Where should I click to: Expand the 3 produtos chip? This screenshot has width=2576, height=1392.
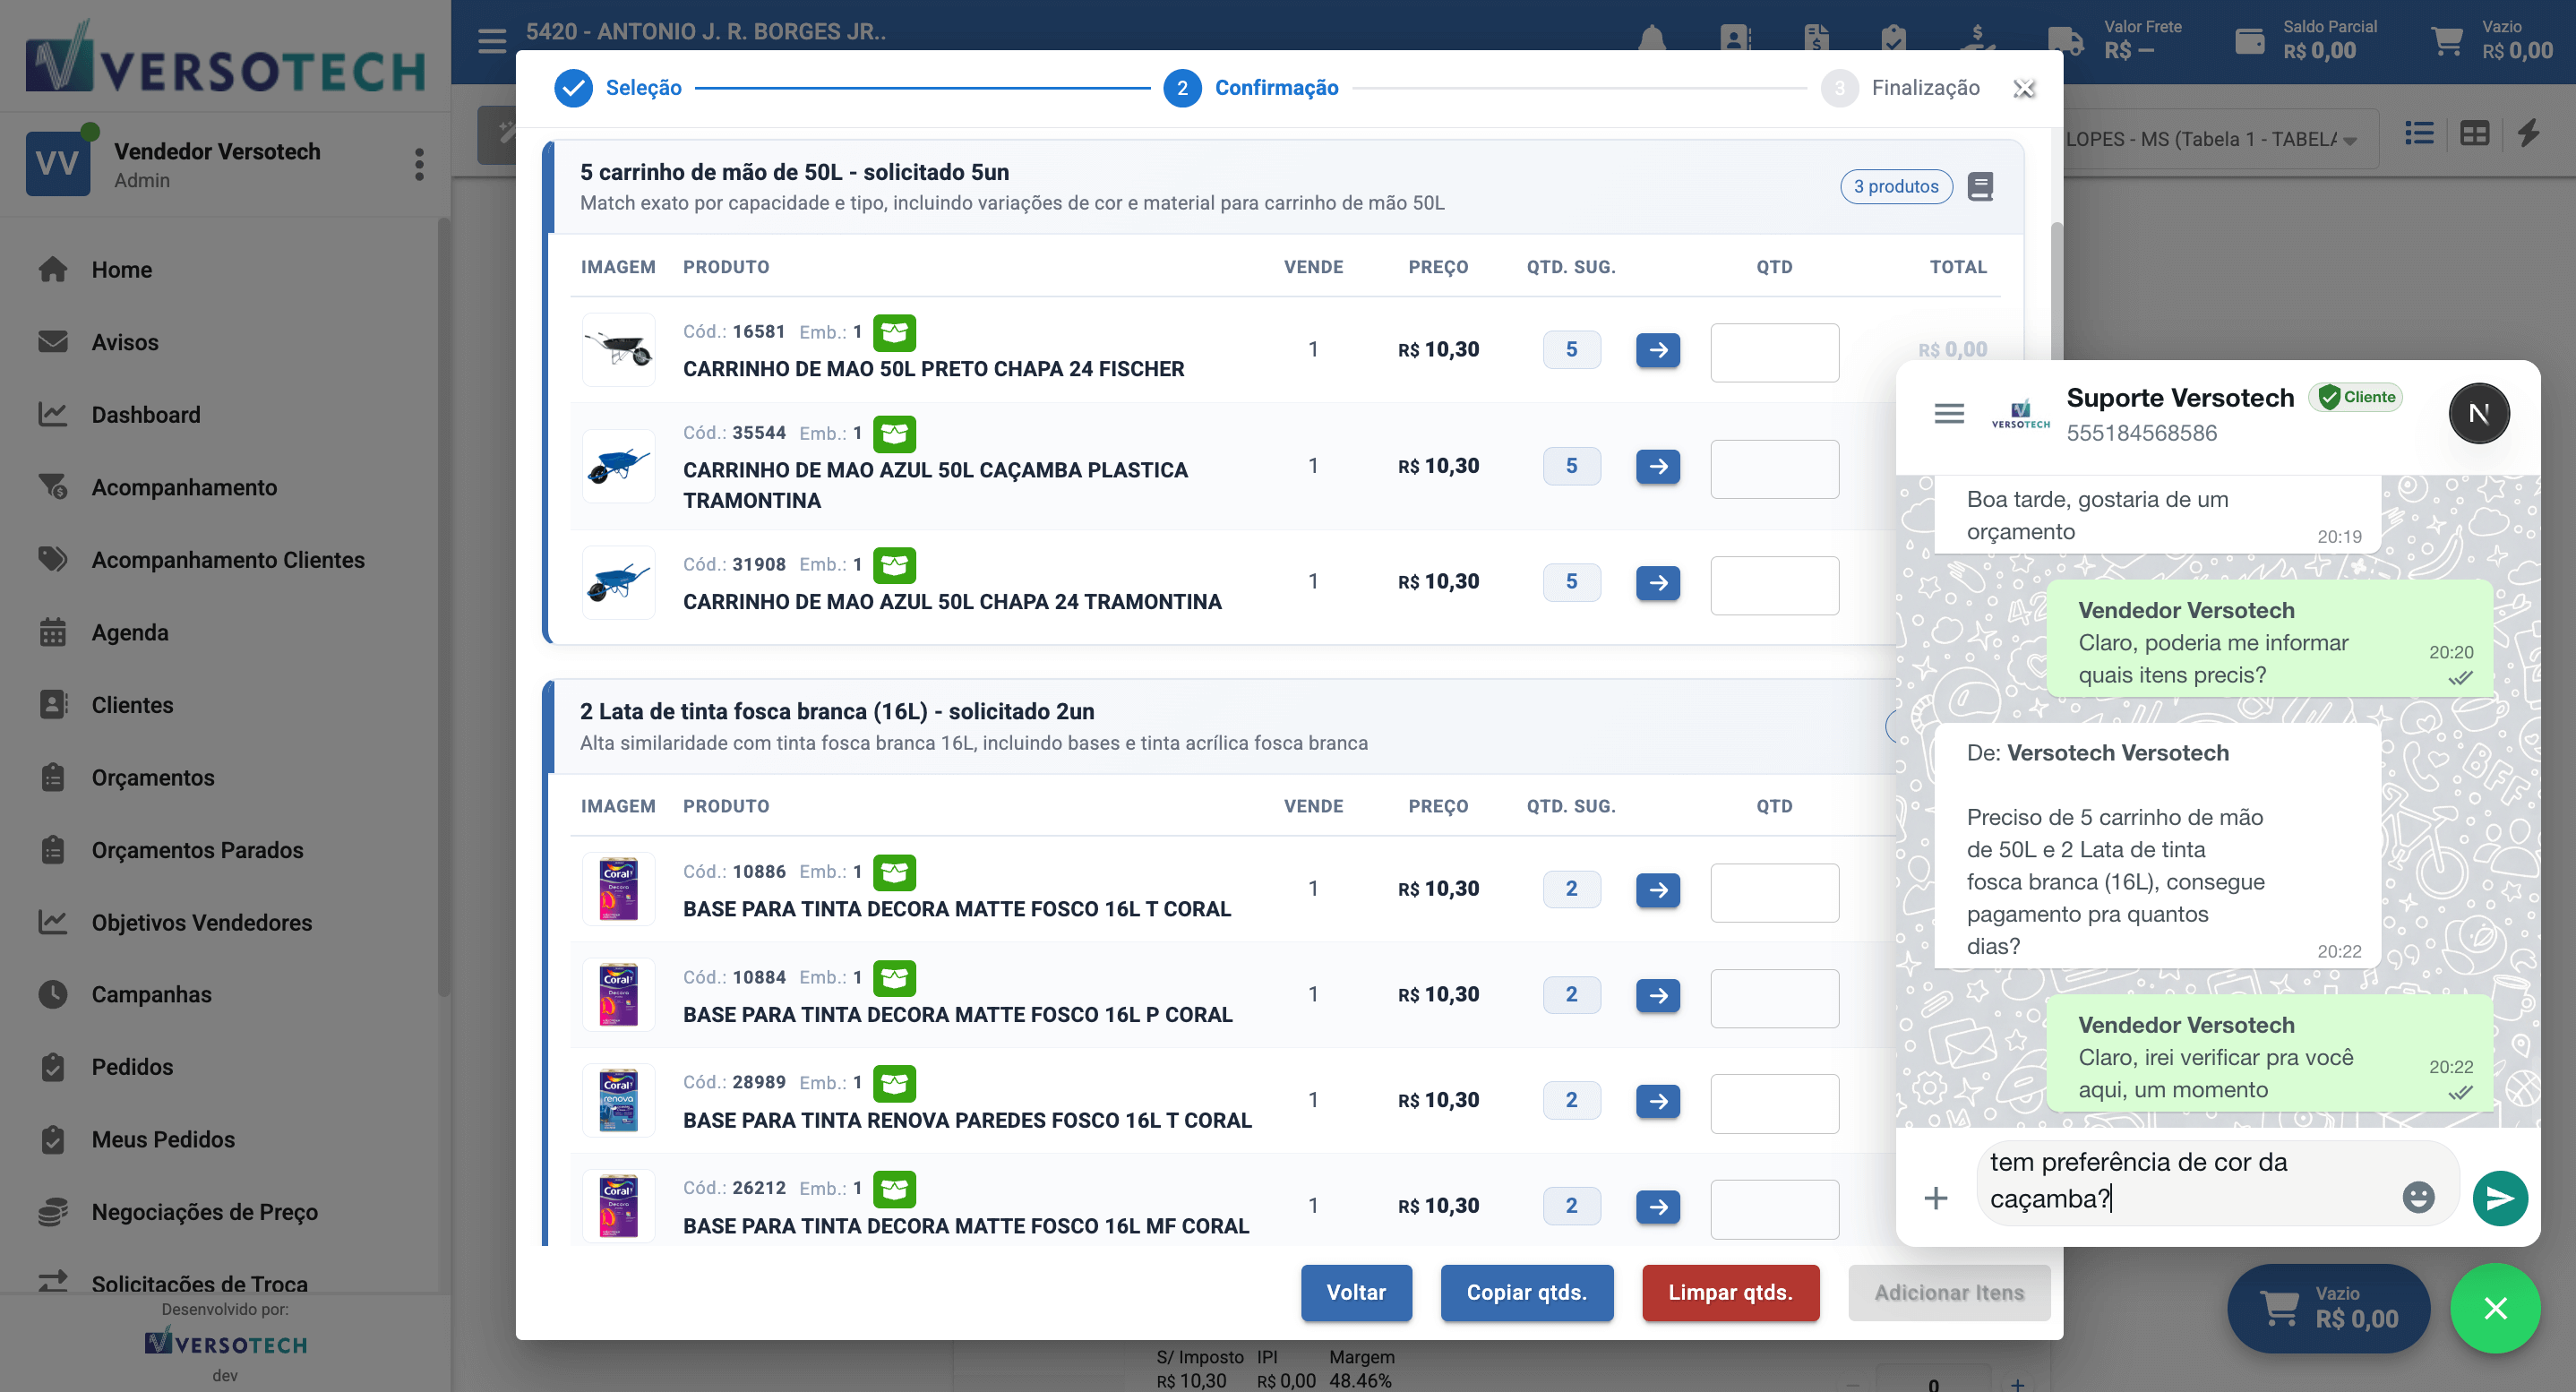(x=1896, y=186)
